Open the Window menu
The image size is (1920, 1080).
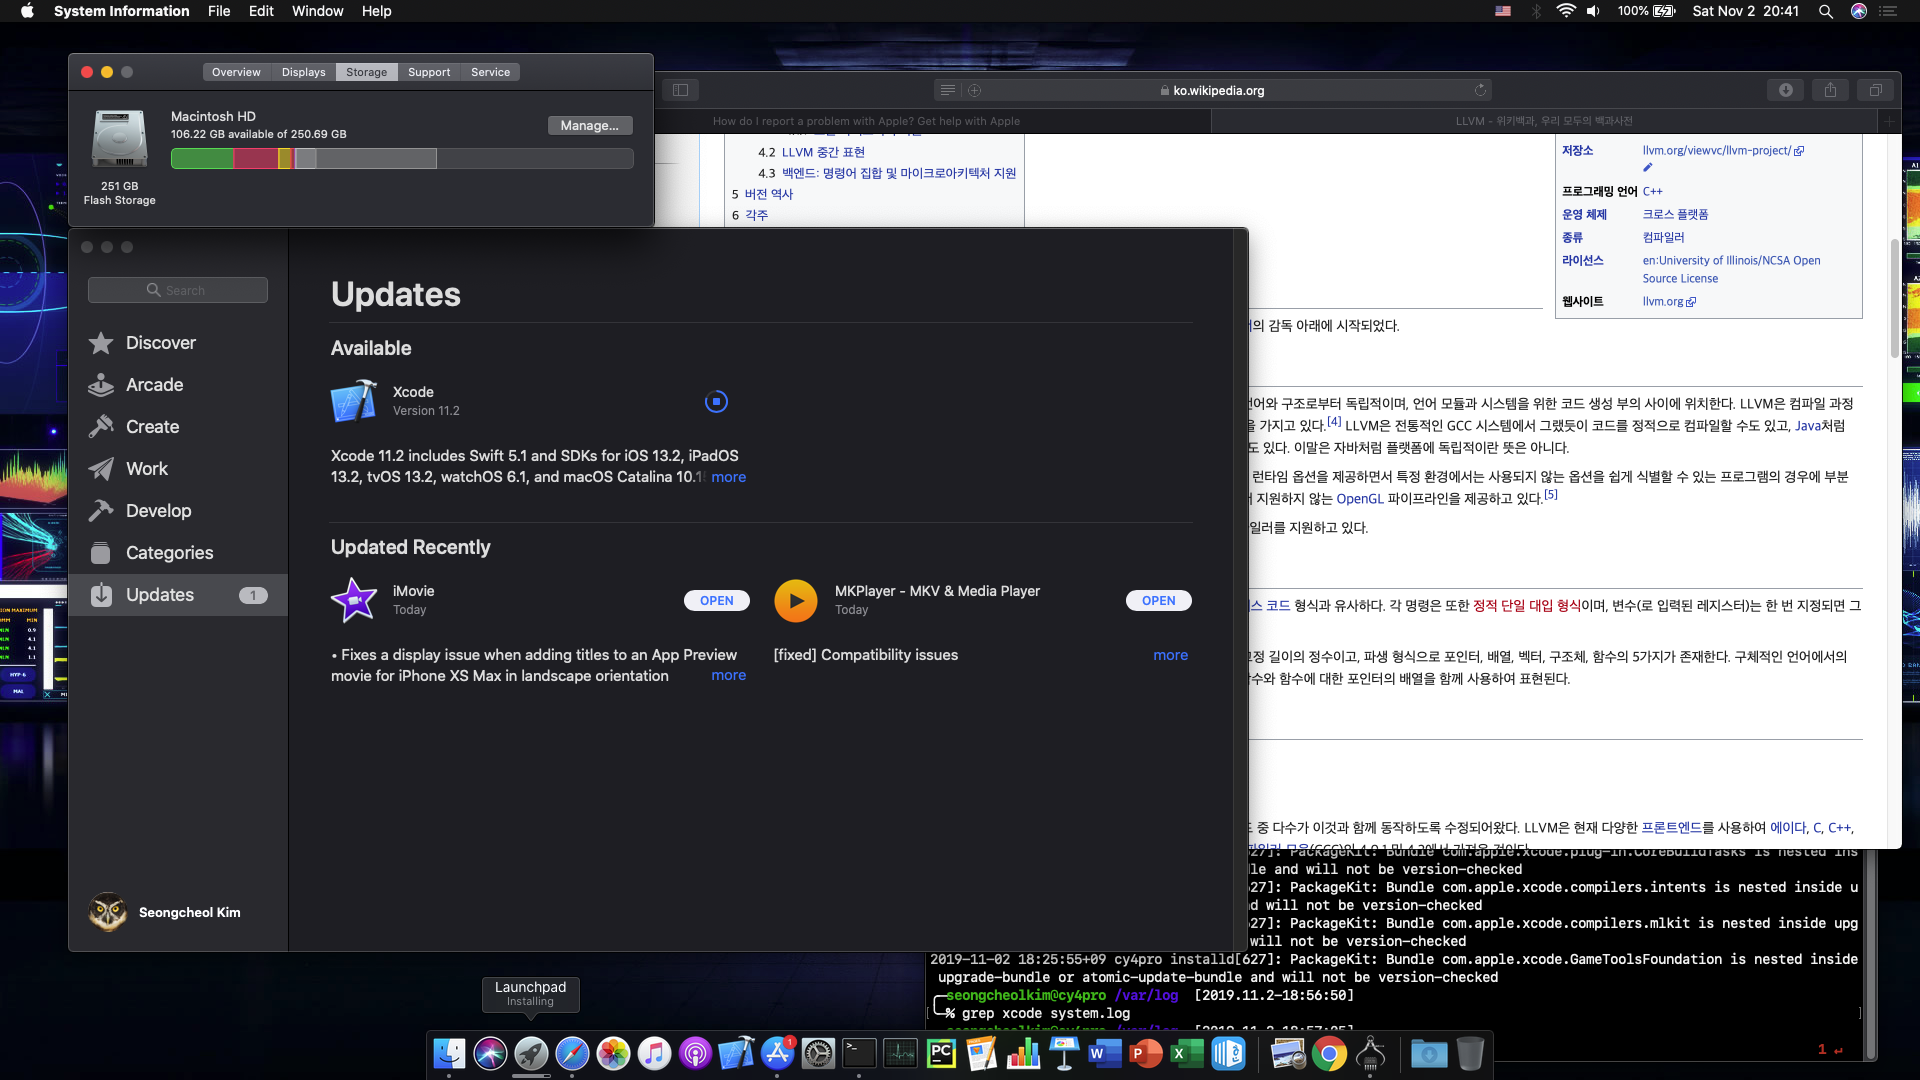coord(317,11)
